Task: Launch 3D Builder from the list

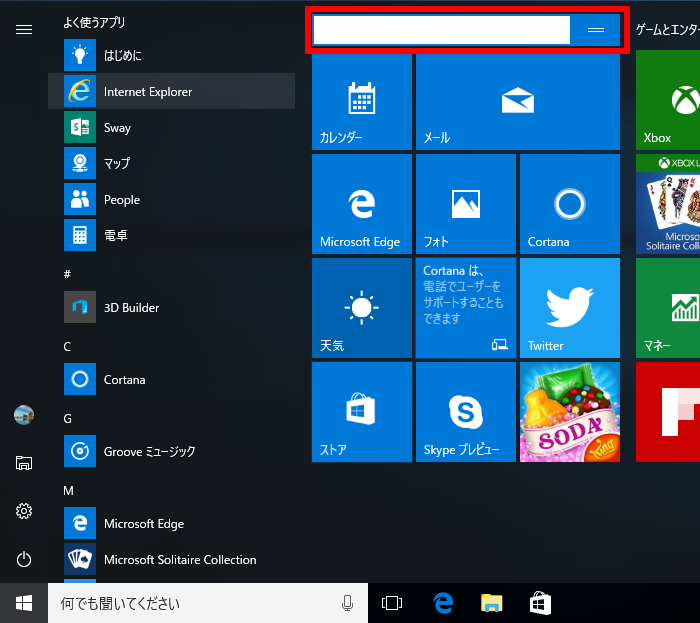Action: point(171,307)
